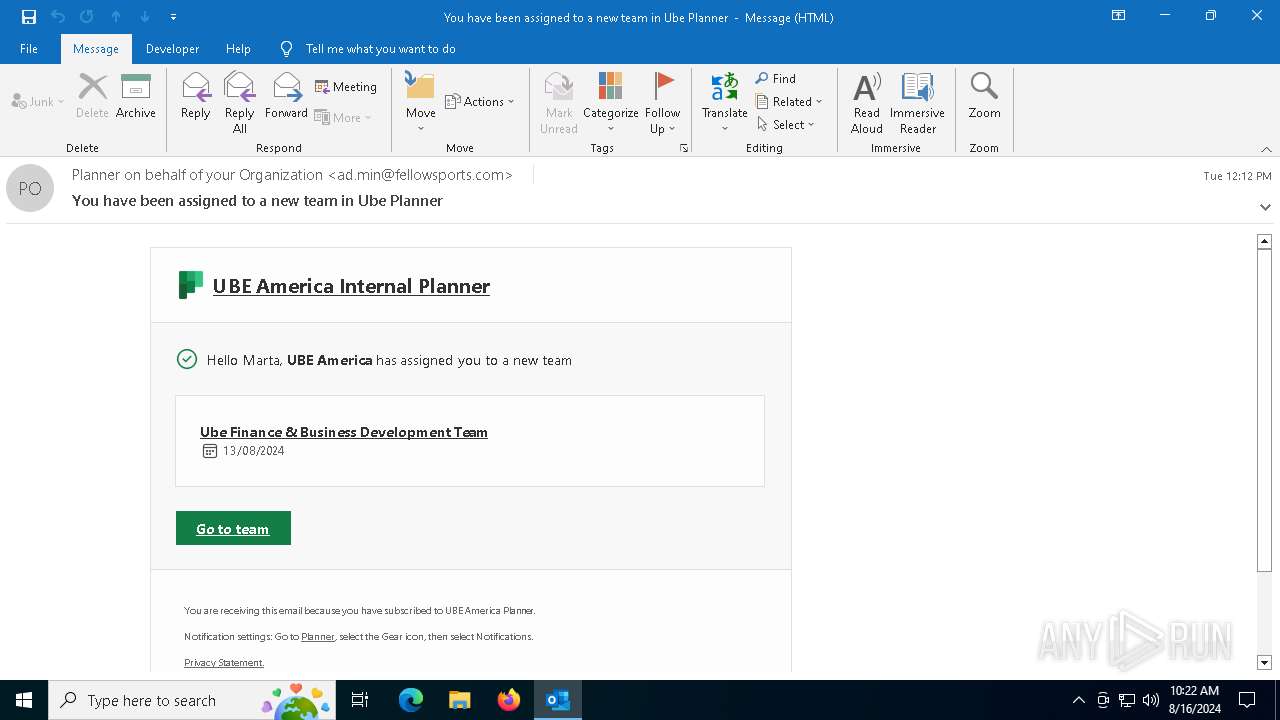The height and width of the screenshot is (720, 1280).
Task: Open the Action Center notifications icon
Action: pos(1247,700)
